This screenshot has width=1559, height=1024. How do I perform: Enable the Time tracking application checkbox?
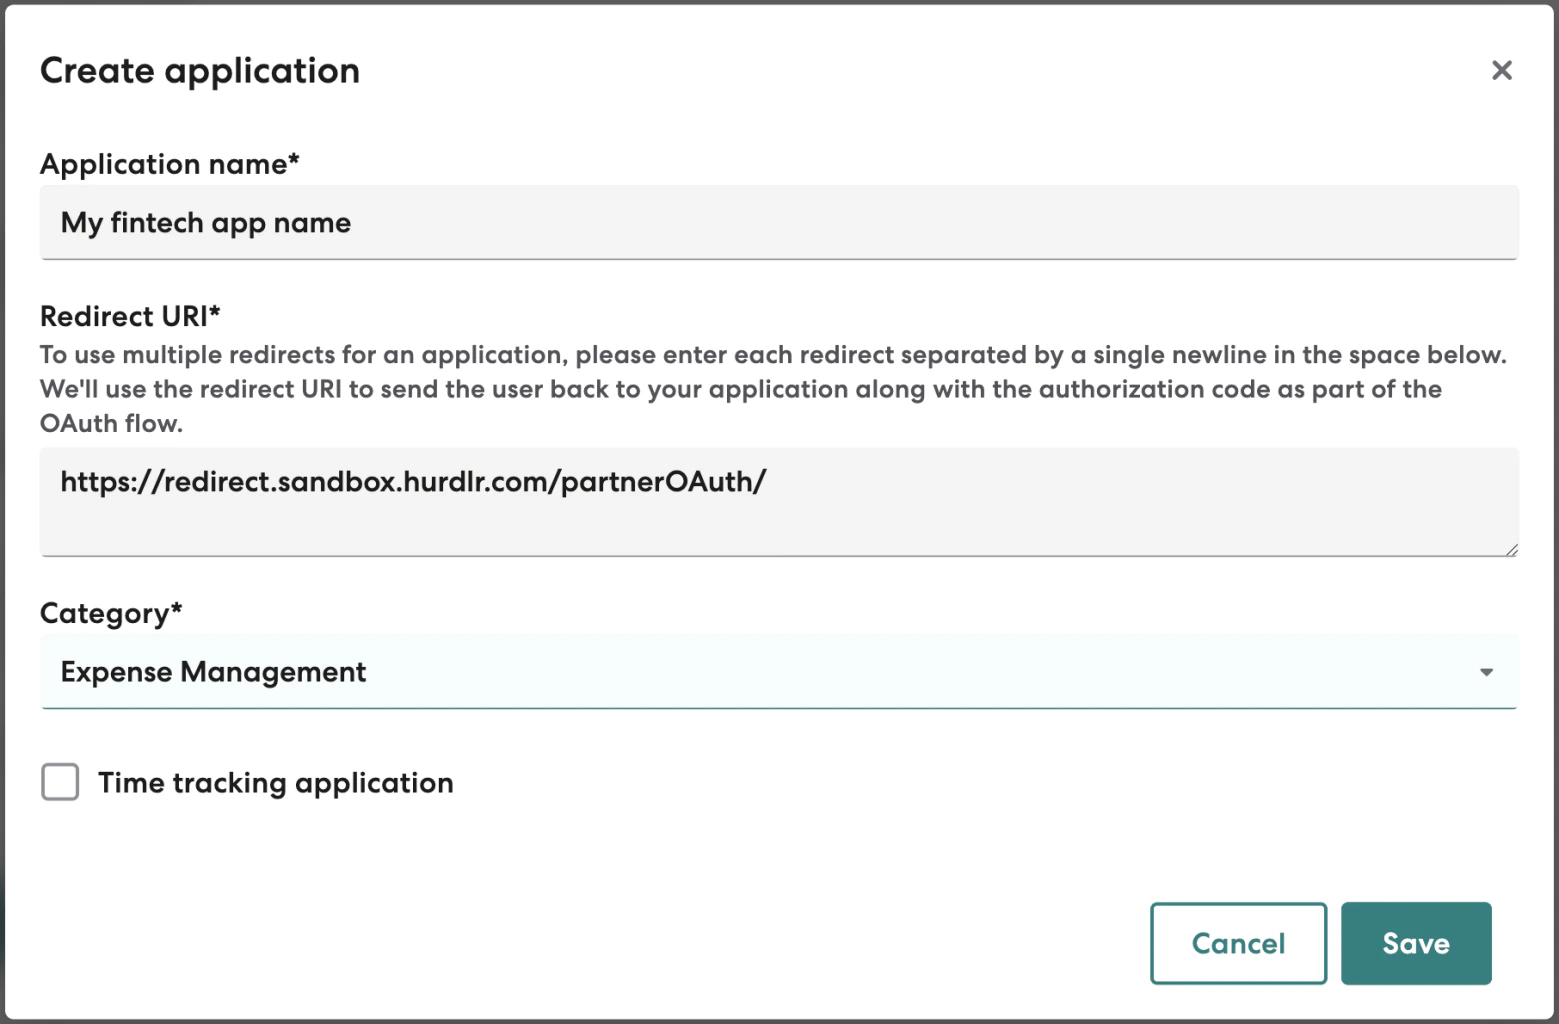click(60, 782)
